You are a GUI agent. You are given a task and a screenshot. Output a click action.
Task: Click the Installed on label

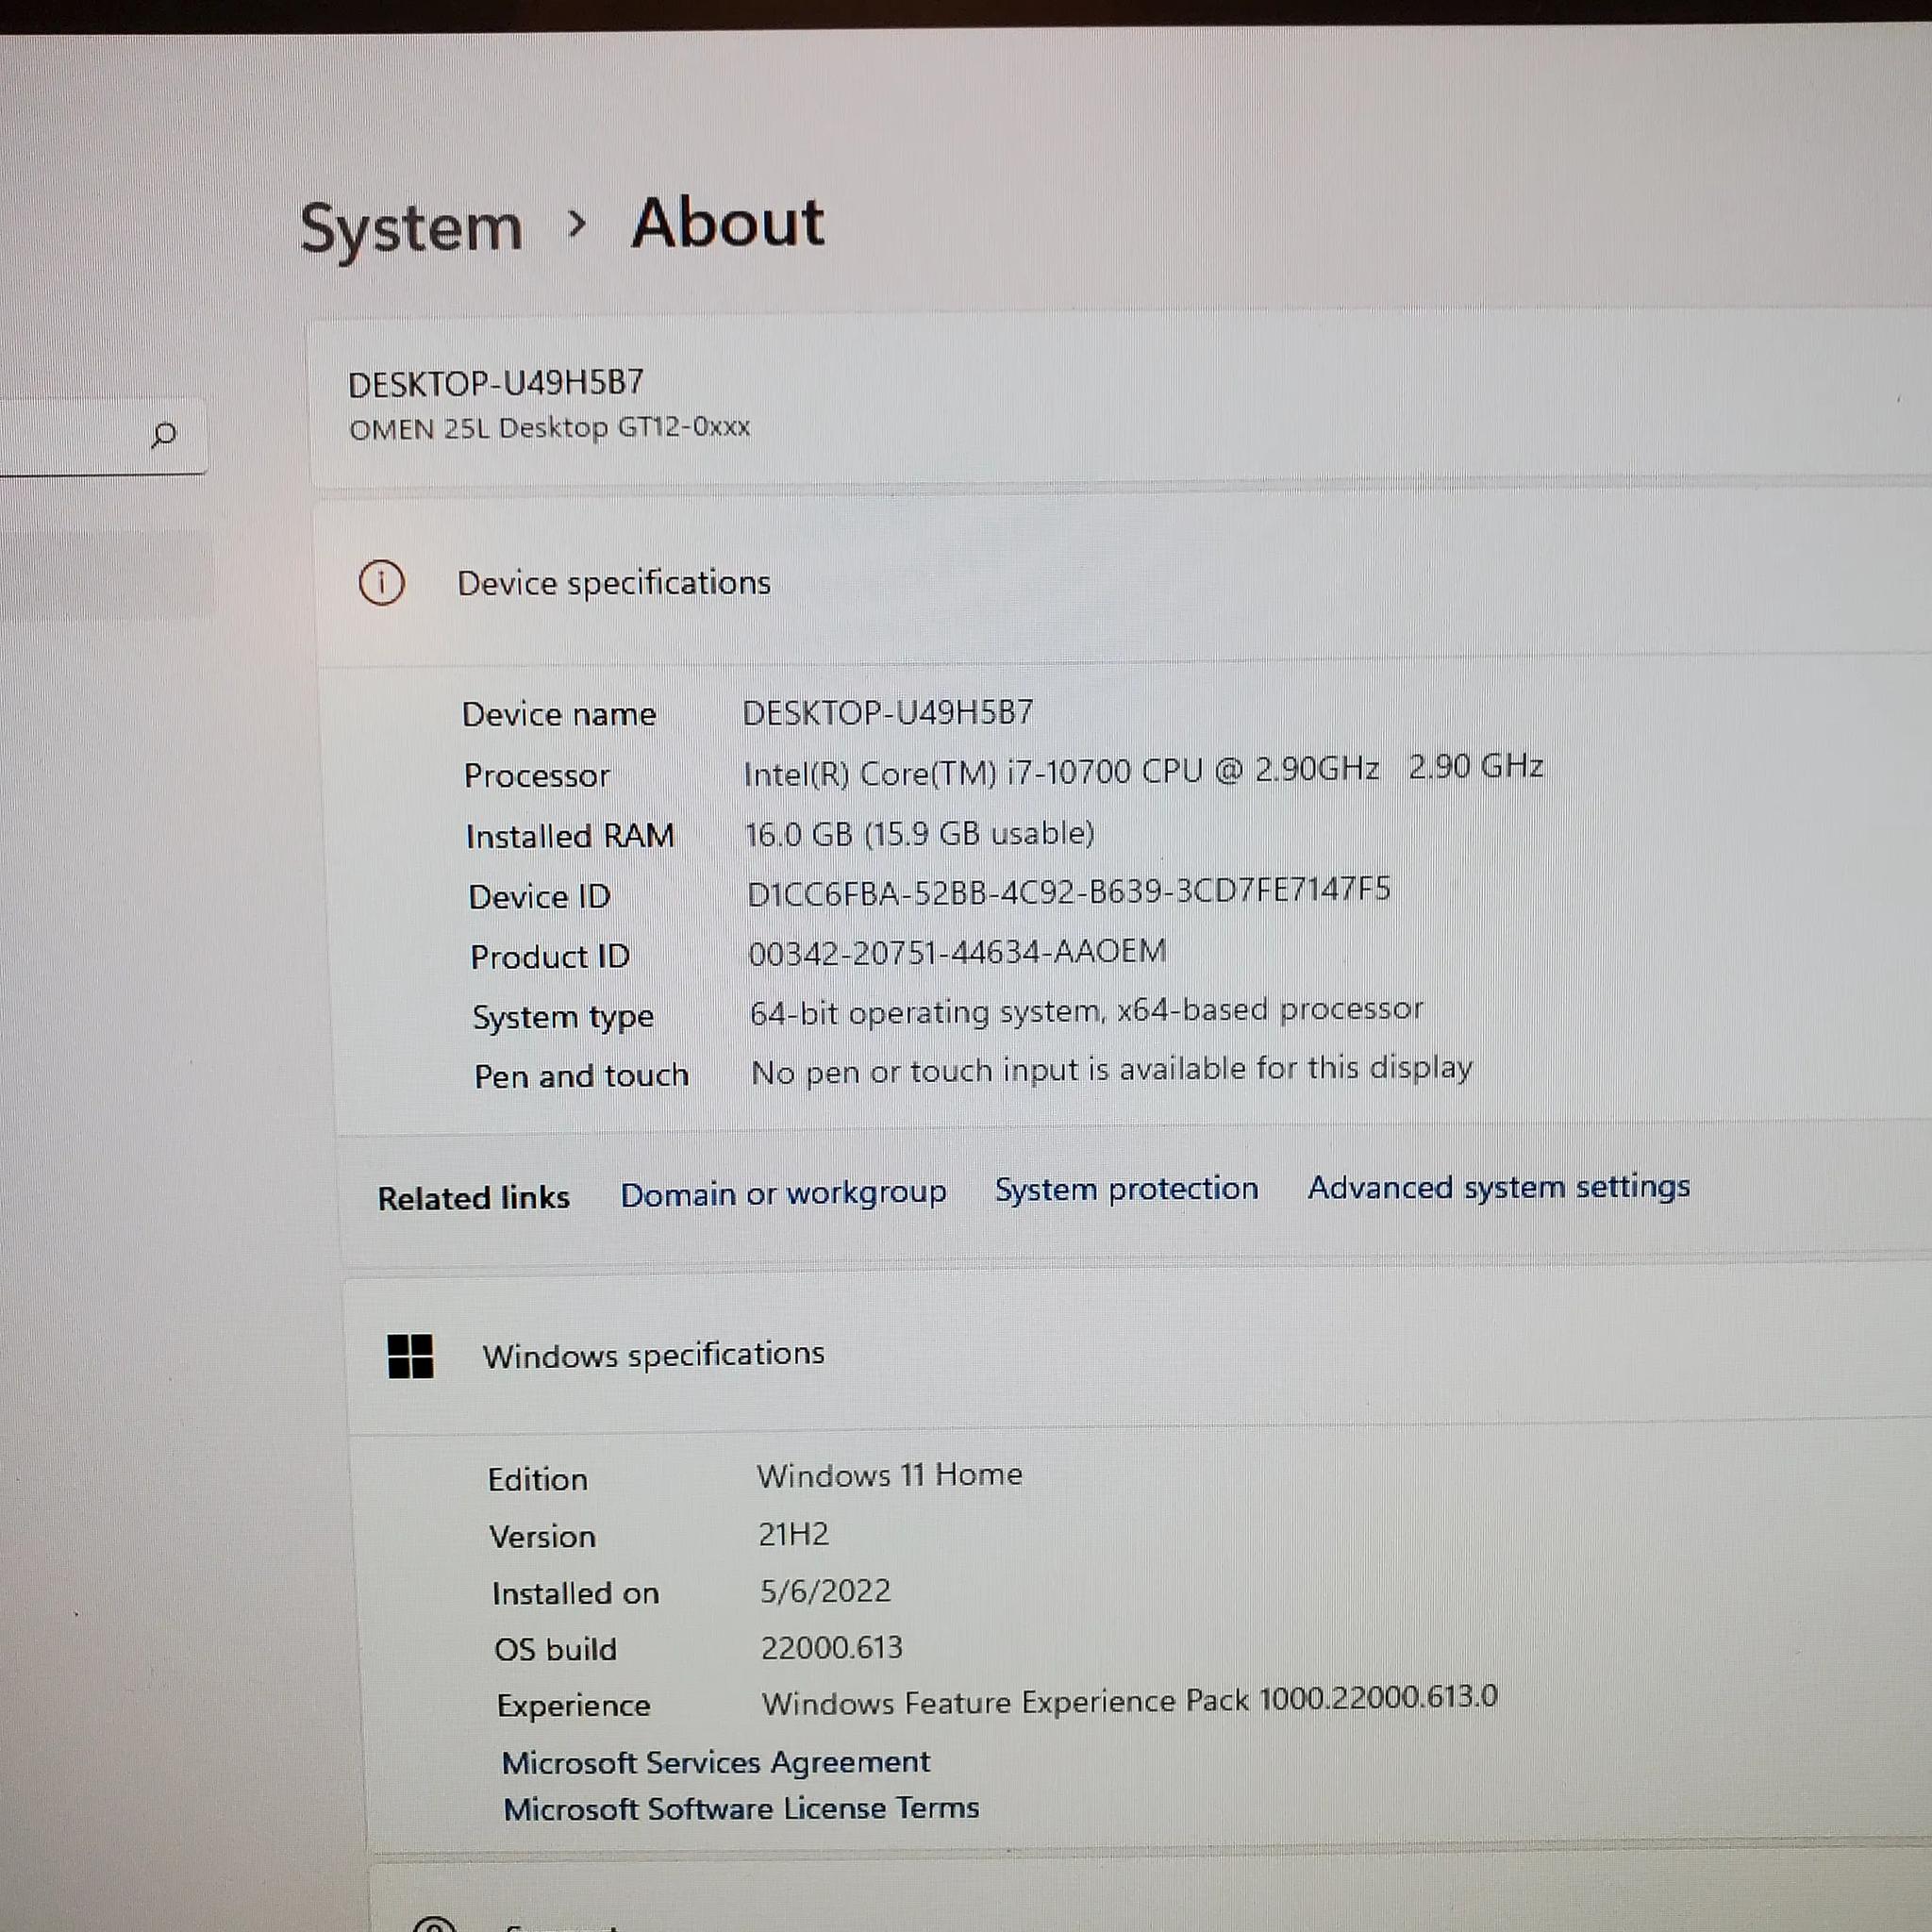pyautogui.click(x=575, y=1594)
